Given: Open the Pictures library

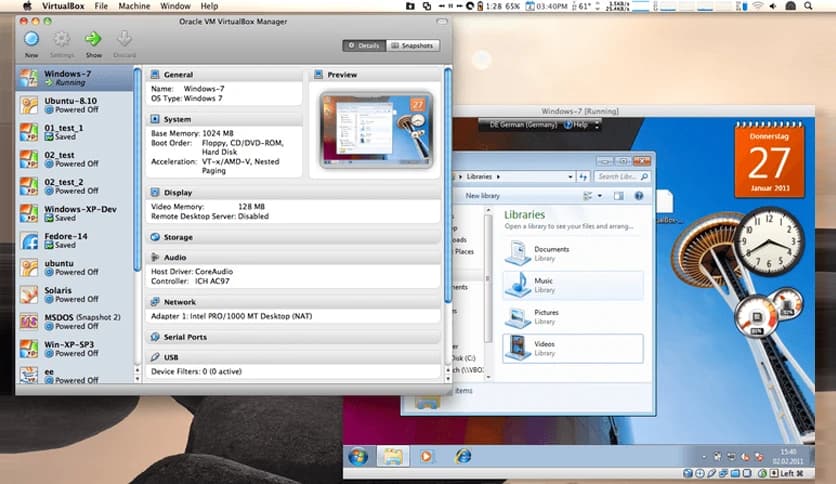Looking at the screenshot, I should click(x=573, y=317).
